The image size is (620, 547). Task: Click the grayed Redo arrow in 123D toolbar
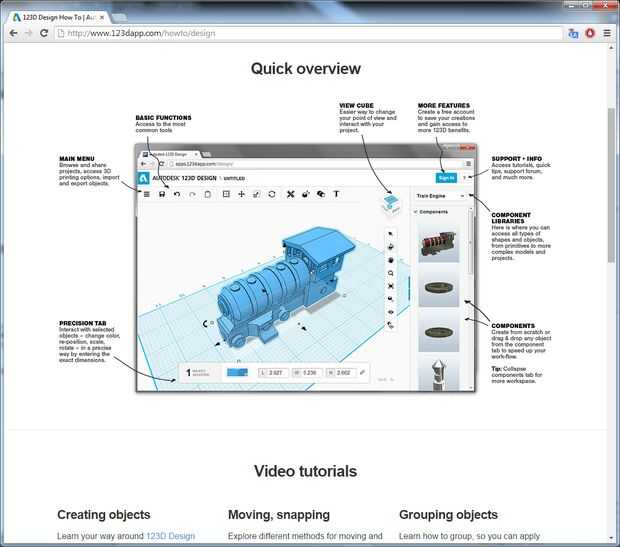click(x=192, y=194)
